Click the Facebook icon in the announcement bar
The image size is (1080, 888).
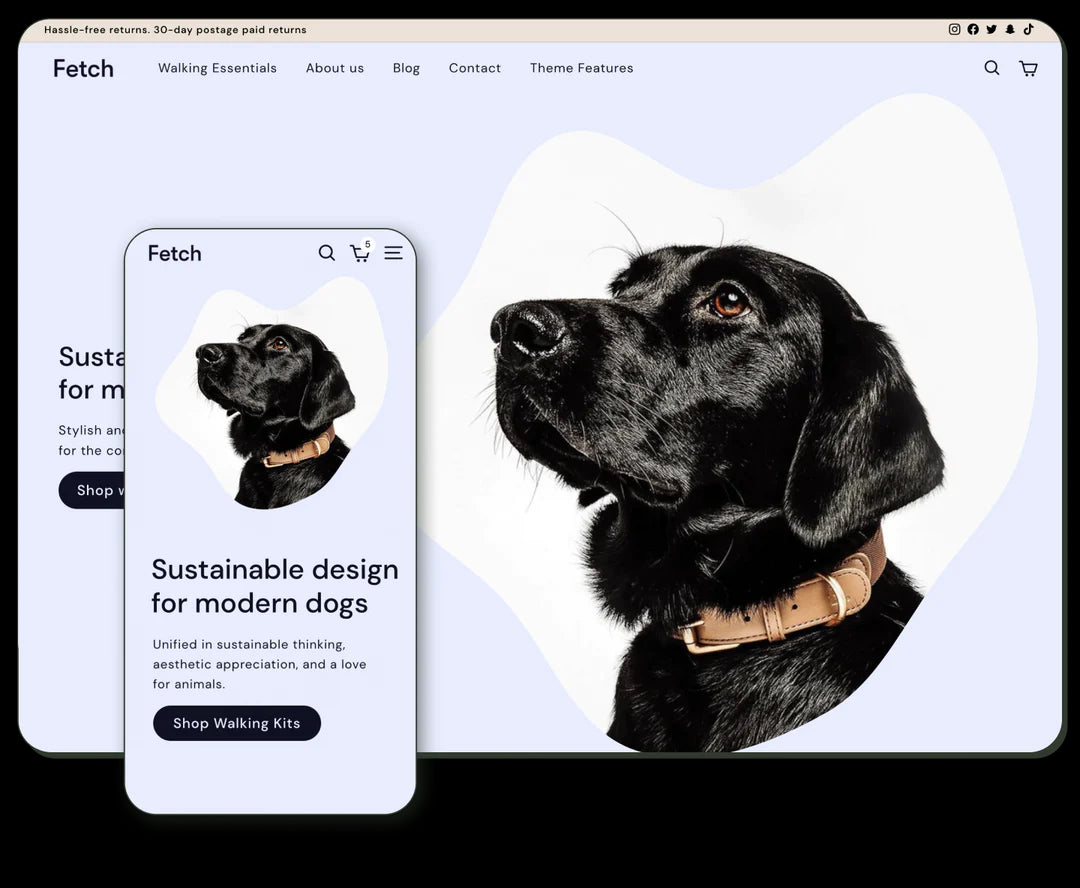972,29
